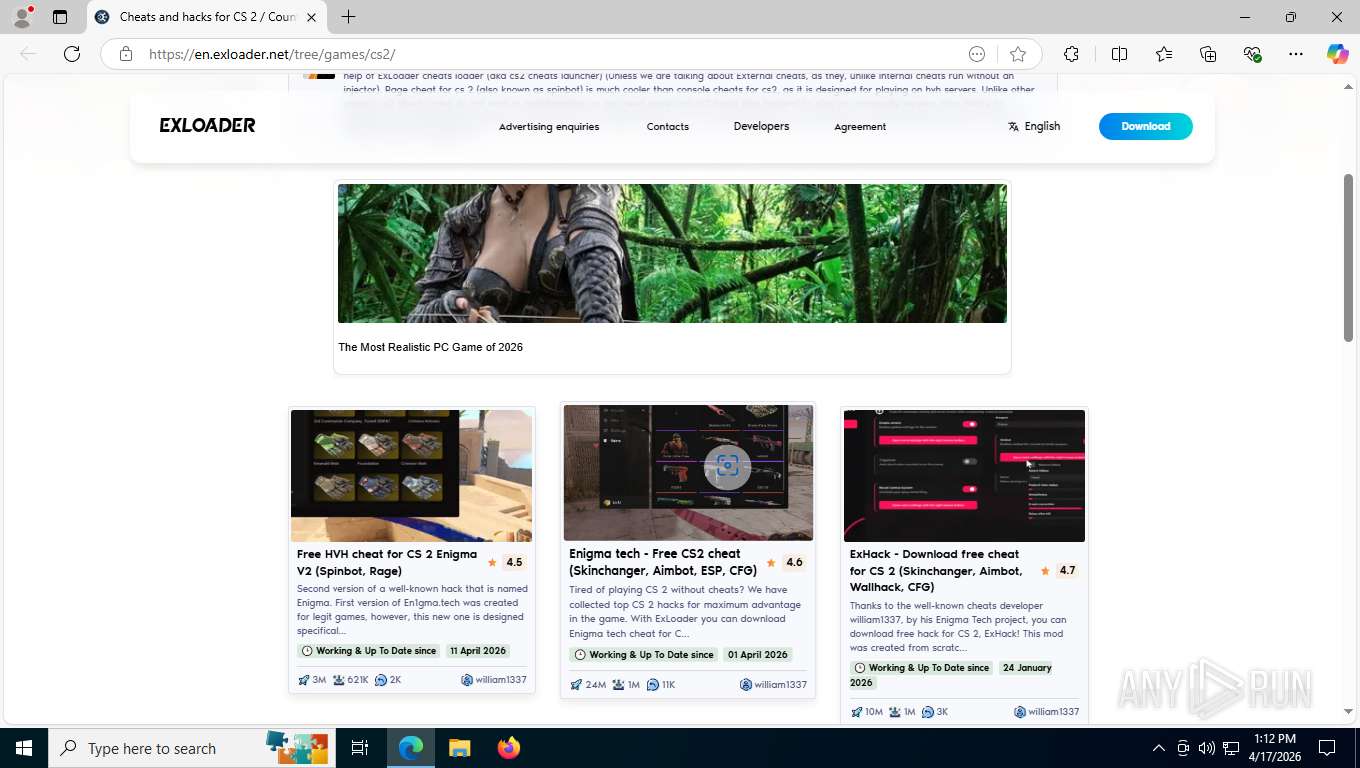Screen dimensions: 1360x768
Task: Open Free HVH cheat Enigma V2 thumbnail
Action: pos(411,475)
